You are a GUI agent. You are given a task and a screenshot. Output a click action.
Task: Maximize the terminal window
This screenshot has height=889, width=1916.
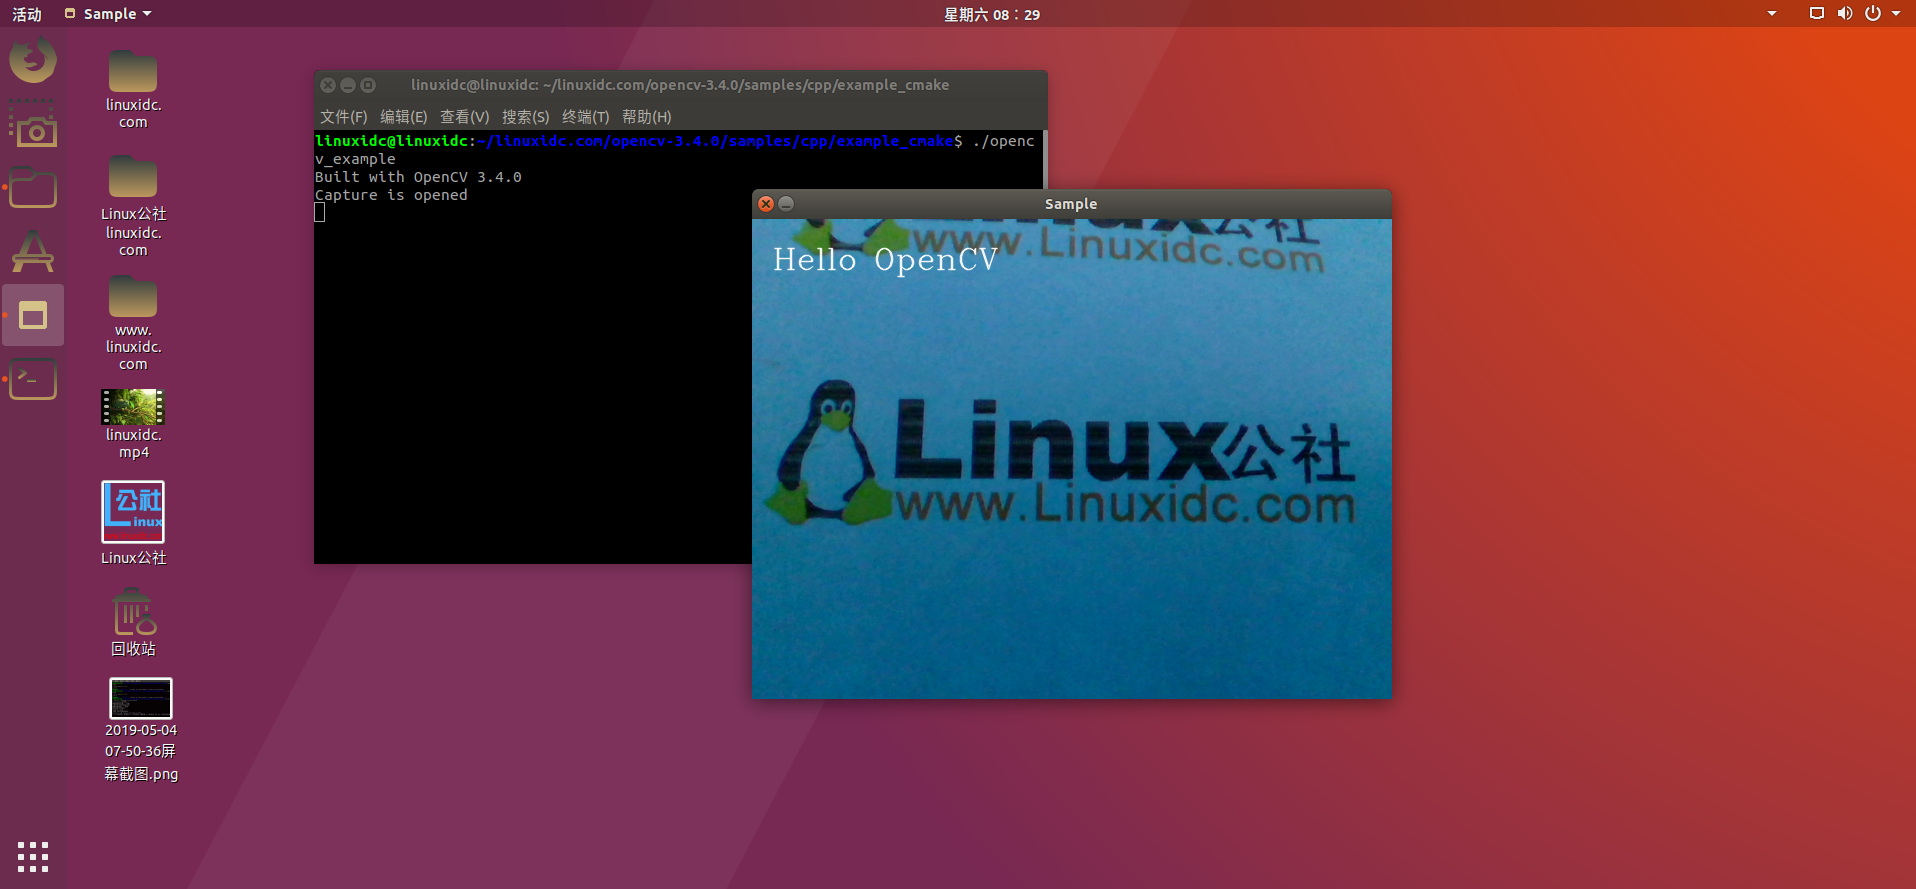coord(368,85)
